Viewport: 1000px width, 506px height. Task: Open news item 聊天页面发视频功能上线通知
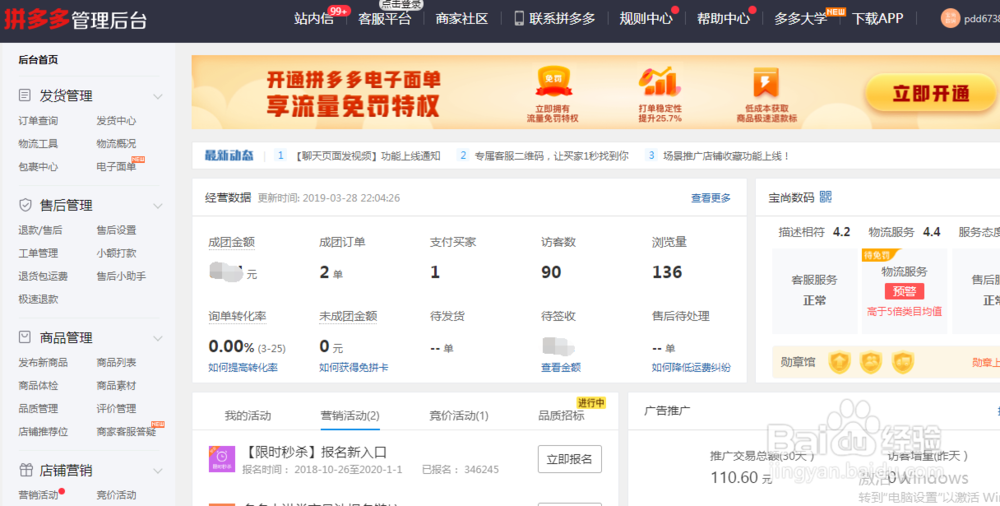[x=367, y=156]
